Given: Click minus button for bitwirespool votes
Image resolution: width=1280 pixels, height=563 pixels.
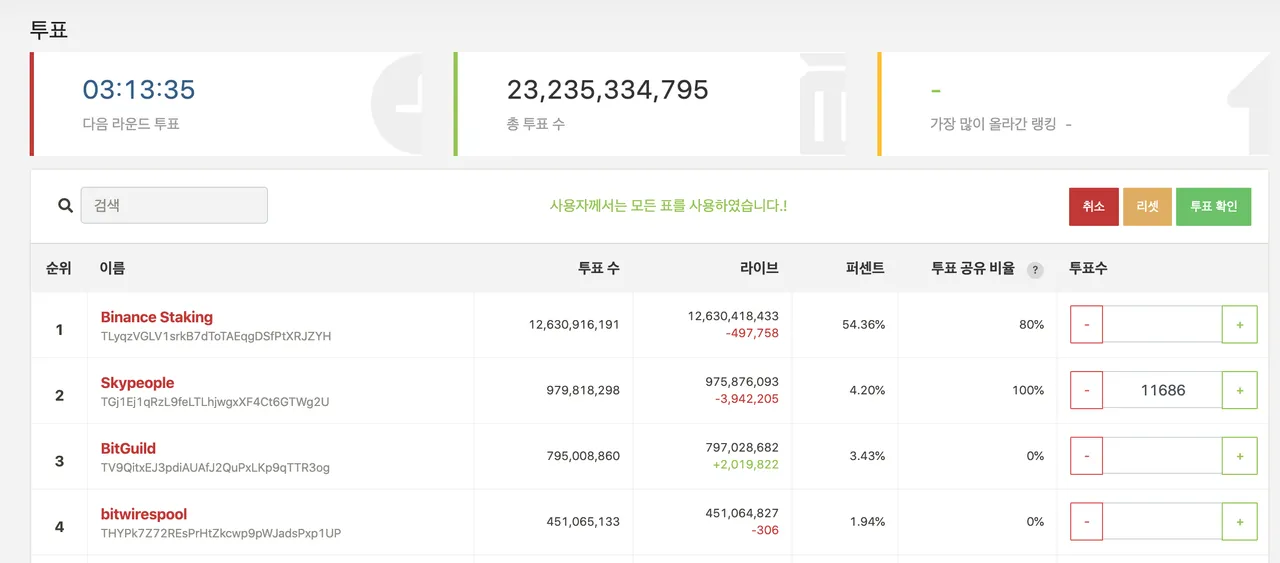Looking at the screenshot, I should click(x=1087, y=522).
